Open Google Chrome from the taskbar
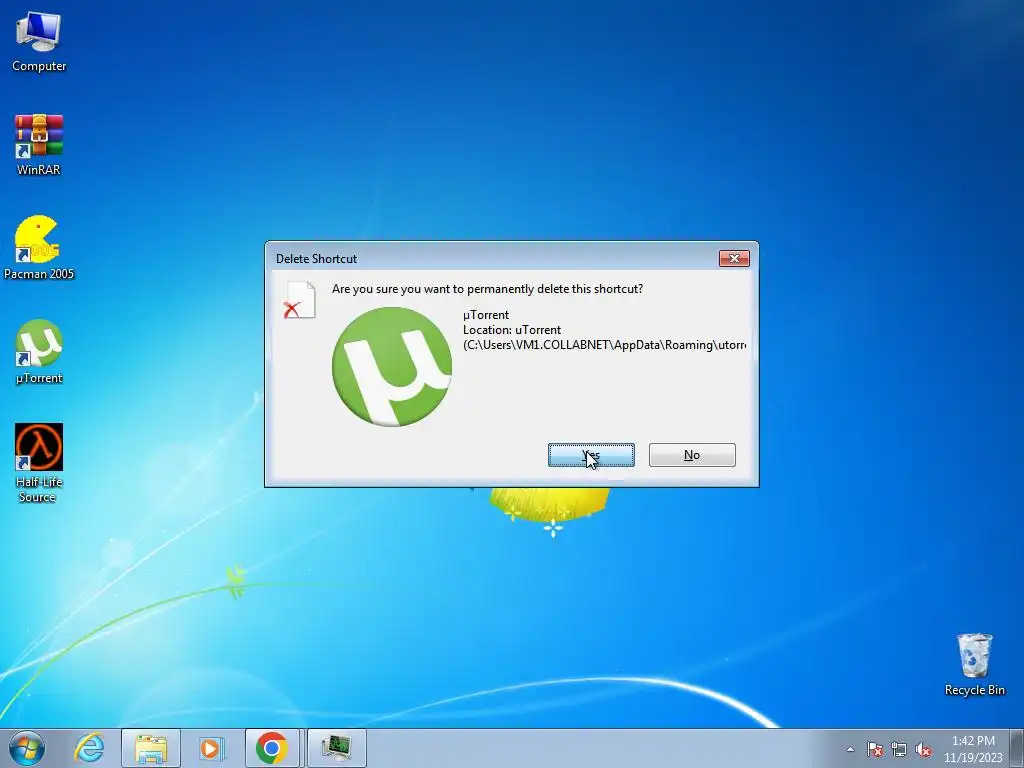Screen dimensions: 1024x768 point(272,748)
